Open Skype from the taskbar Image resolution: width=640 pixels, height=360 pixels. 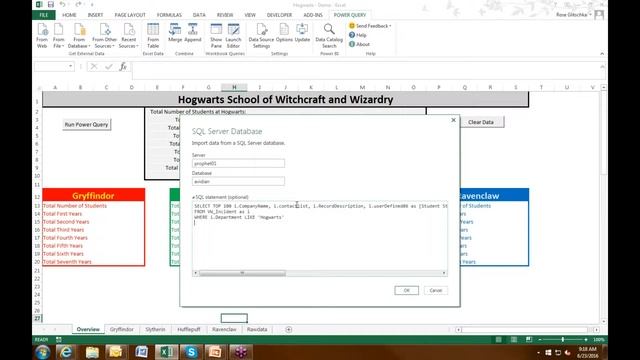click(191, 352)
